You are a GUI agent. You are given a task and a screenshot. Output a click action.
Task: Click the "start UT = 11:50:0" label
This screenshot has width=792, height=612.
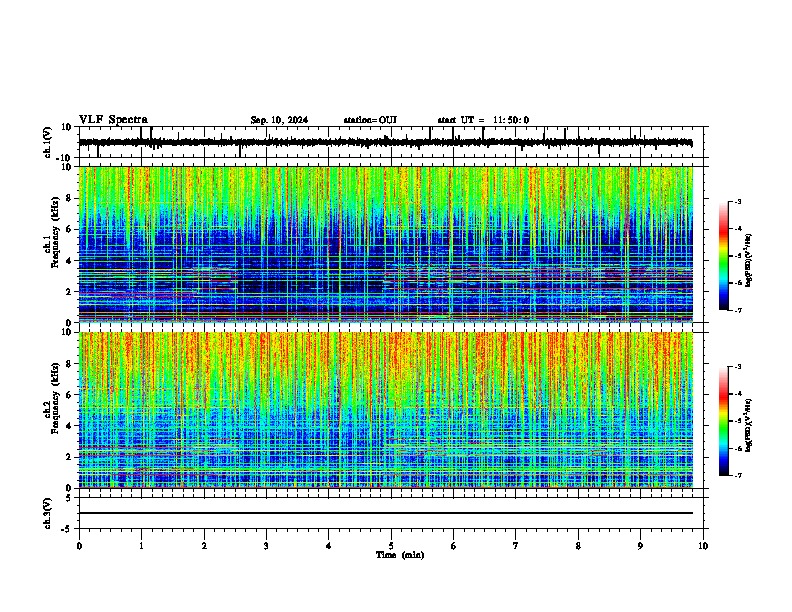point(483,120)
